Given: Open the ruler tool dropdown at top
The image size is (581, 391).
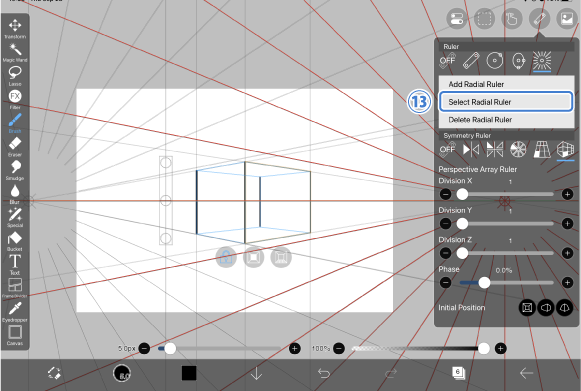Looking at the screenshot, I should [x=539, y=19].
